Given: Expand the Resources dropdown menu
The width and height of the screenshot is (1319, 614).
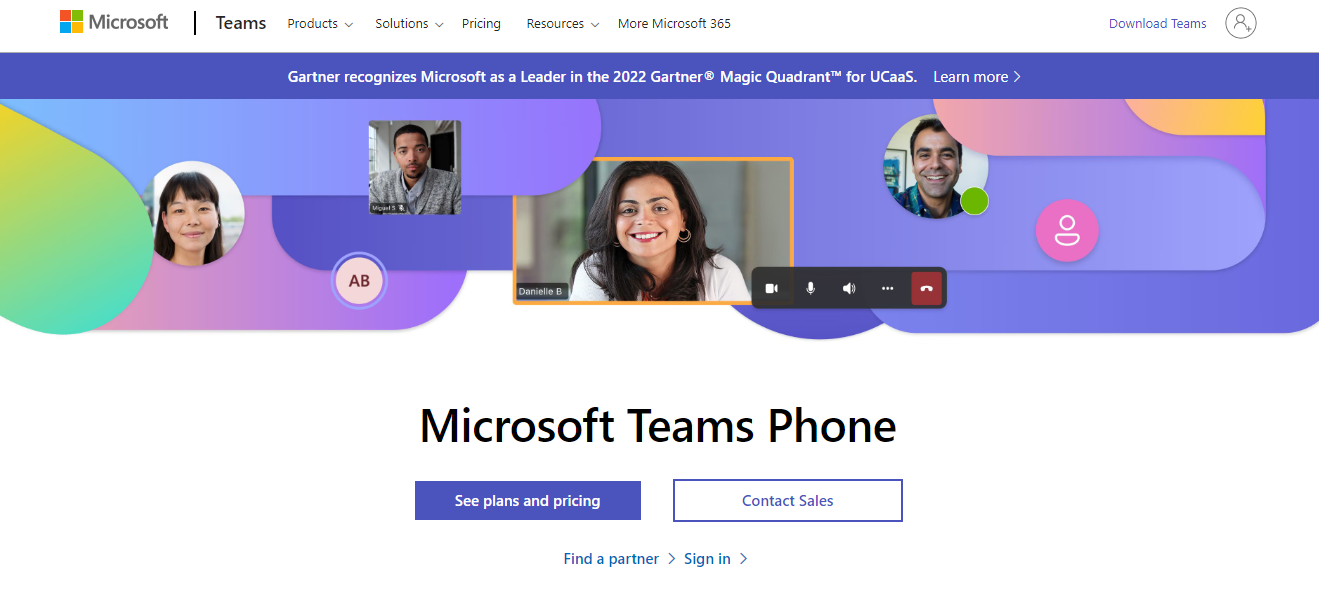Looking at the screenshot, I should 563,23.
